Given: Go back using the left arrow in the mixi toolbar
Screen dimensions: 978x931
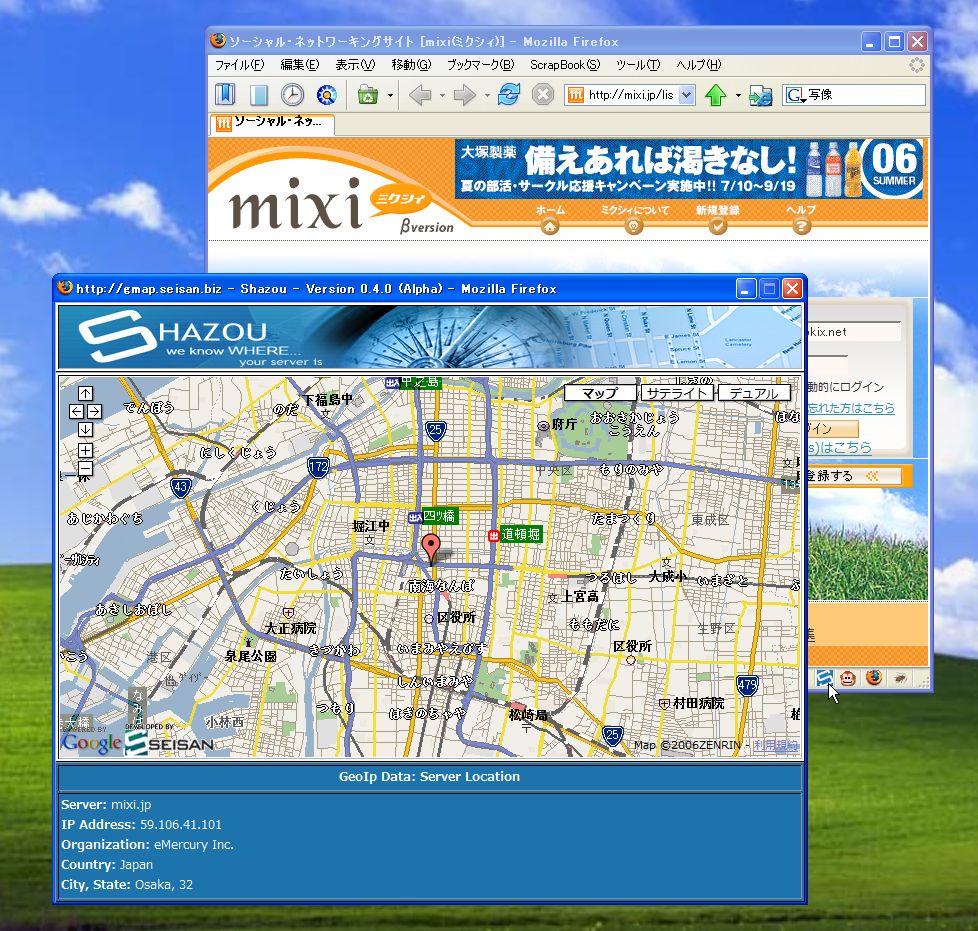Looking at the screenshot, I should [420, 95].
